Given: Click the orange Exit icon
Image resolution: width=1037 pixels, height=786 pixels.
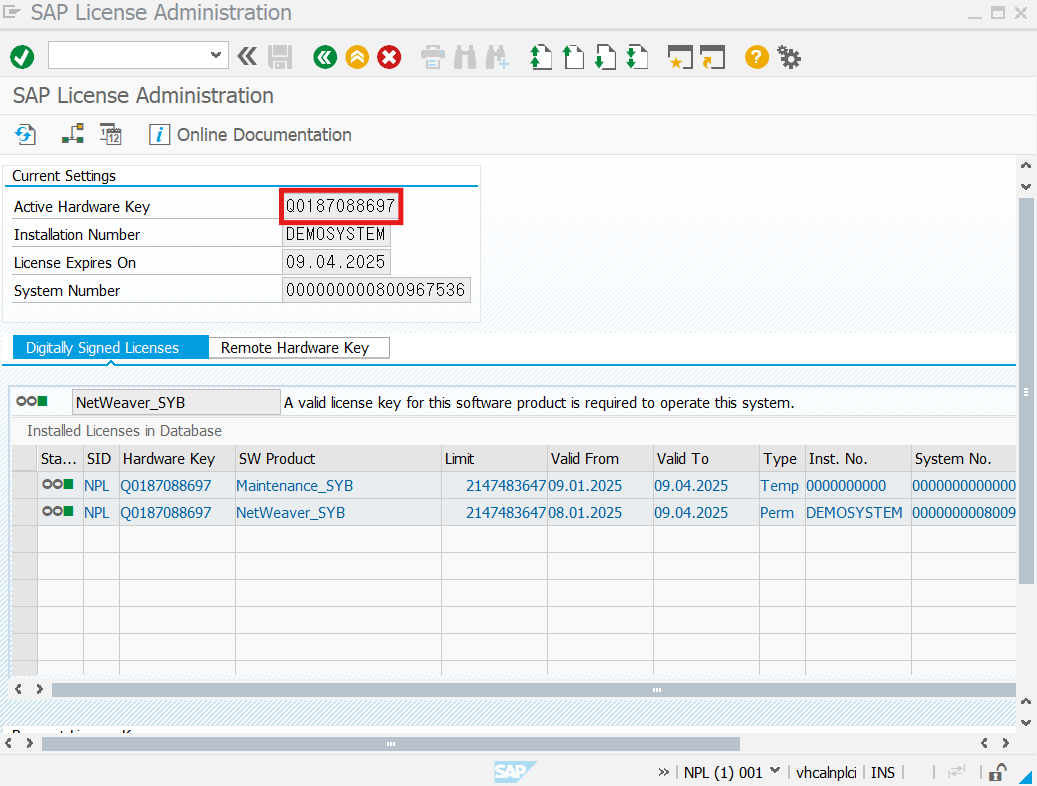Looking at the screenshot, I should coord(357,58).
